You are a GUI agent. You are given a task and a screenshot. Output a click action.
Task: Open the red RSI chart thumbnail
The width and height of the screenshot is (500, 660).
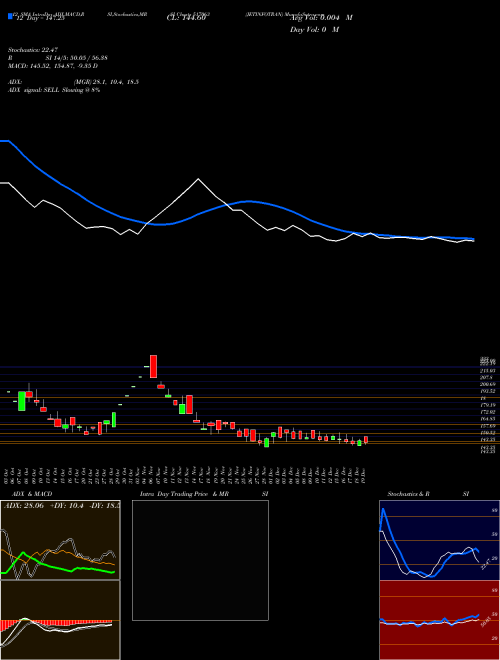point(439,620)
